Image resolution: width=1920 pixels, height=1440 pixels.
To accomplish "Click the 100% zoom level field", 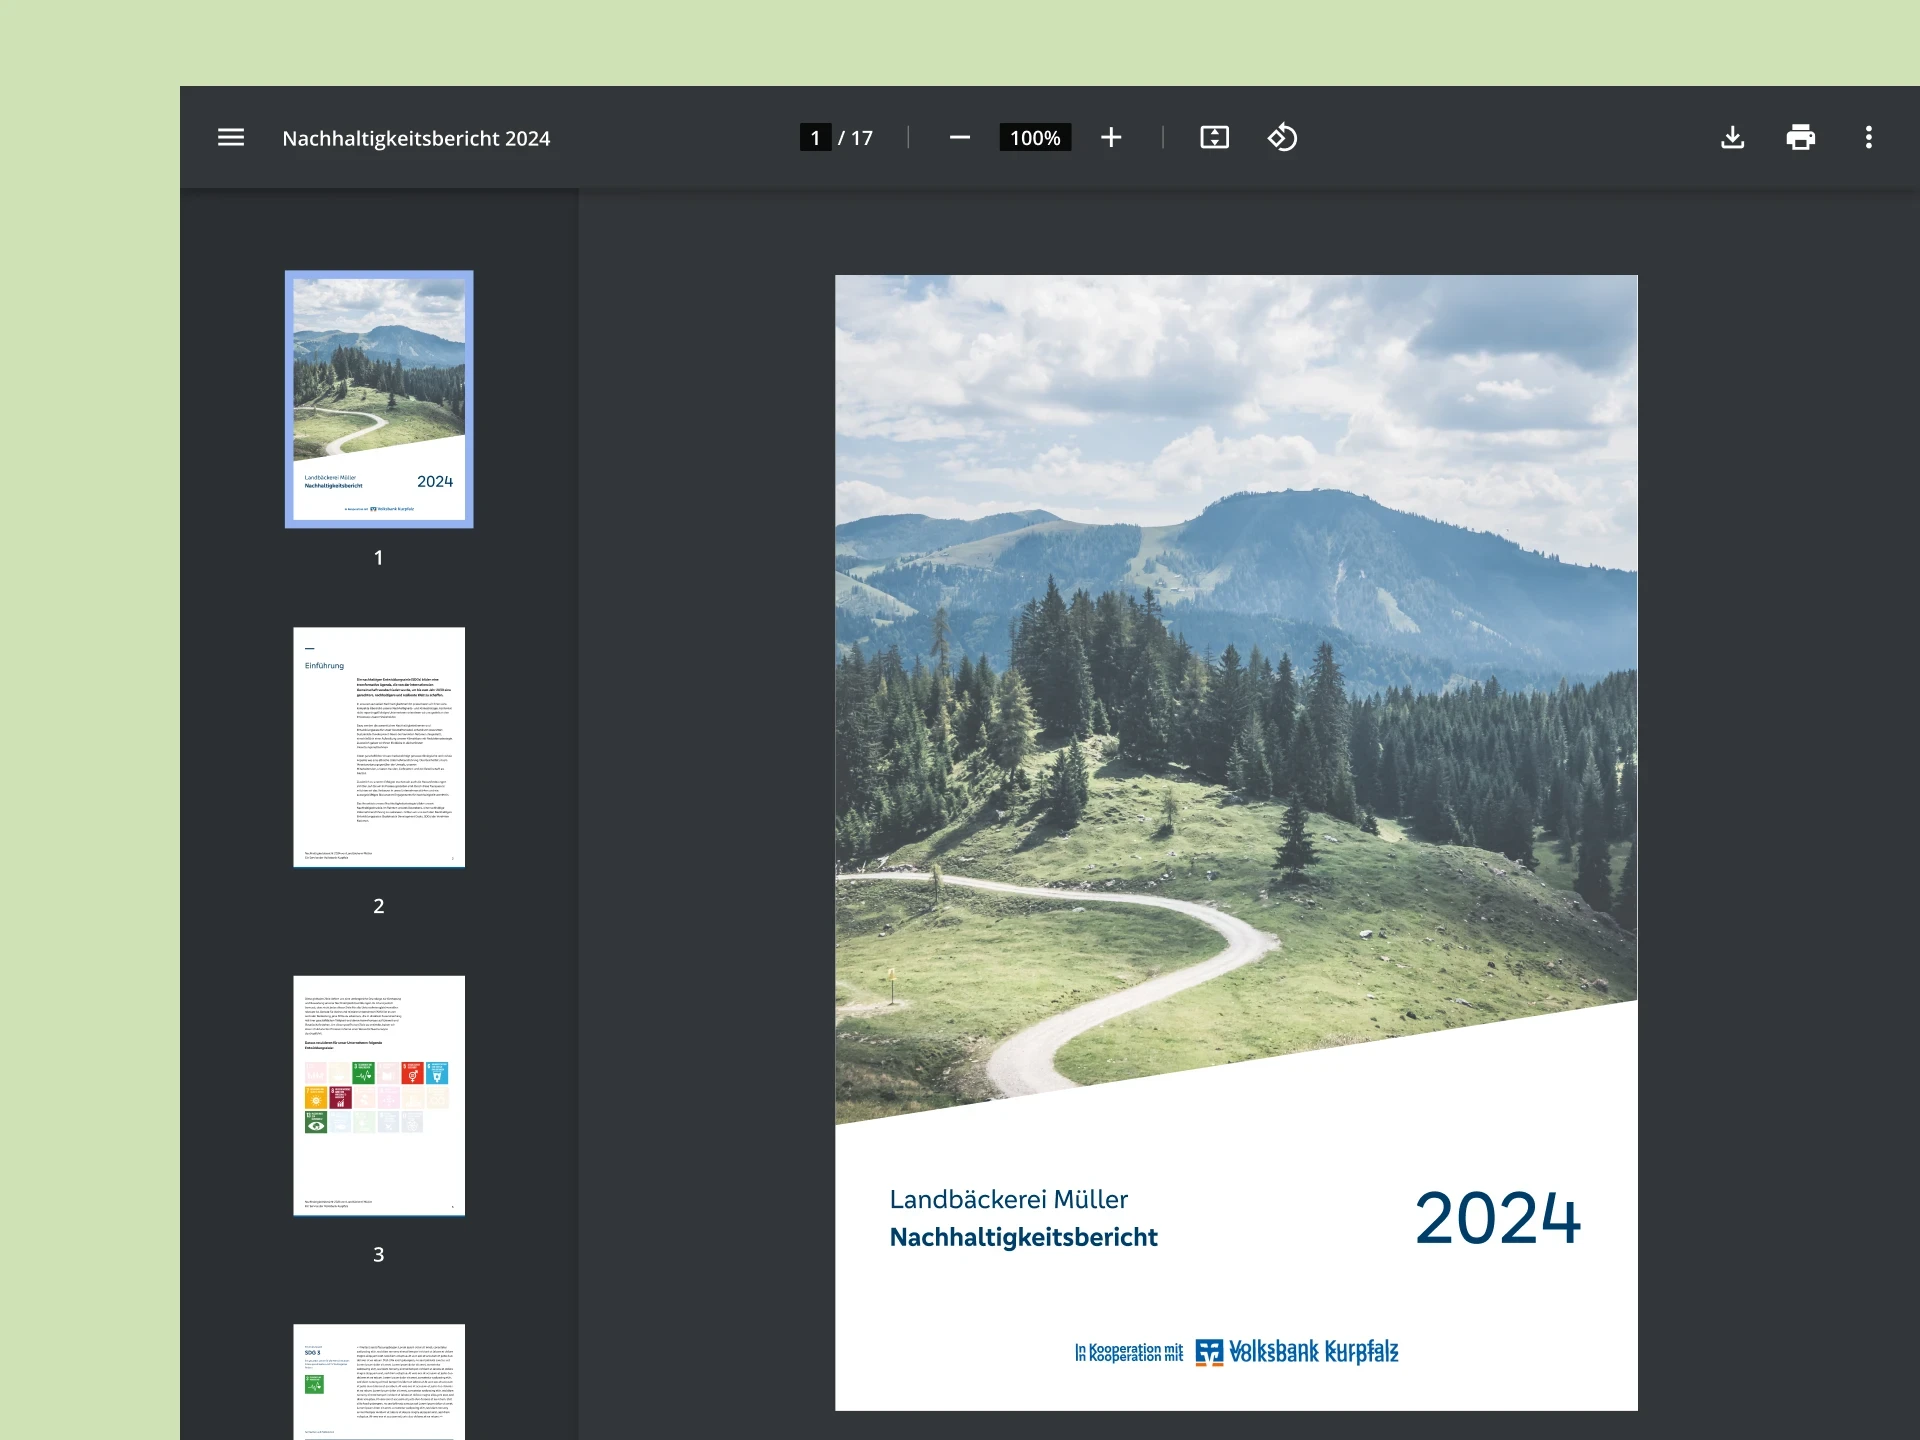I will (1034, 138).
